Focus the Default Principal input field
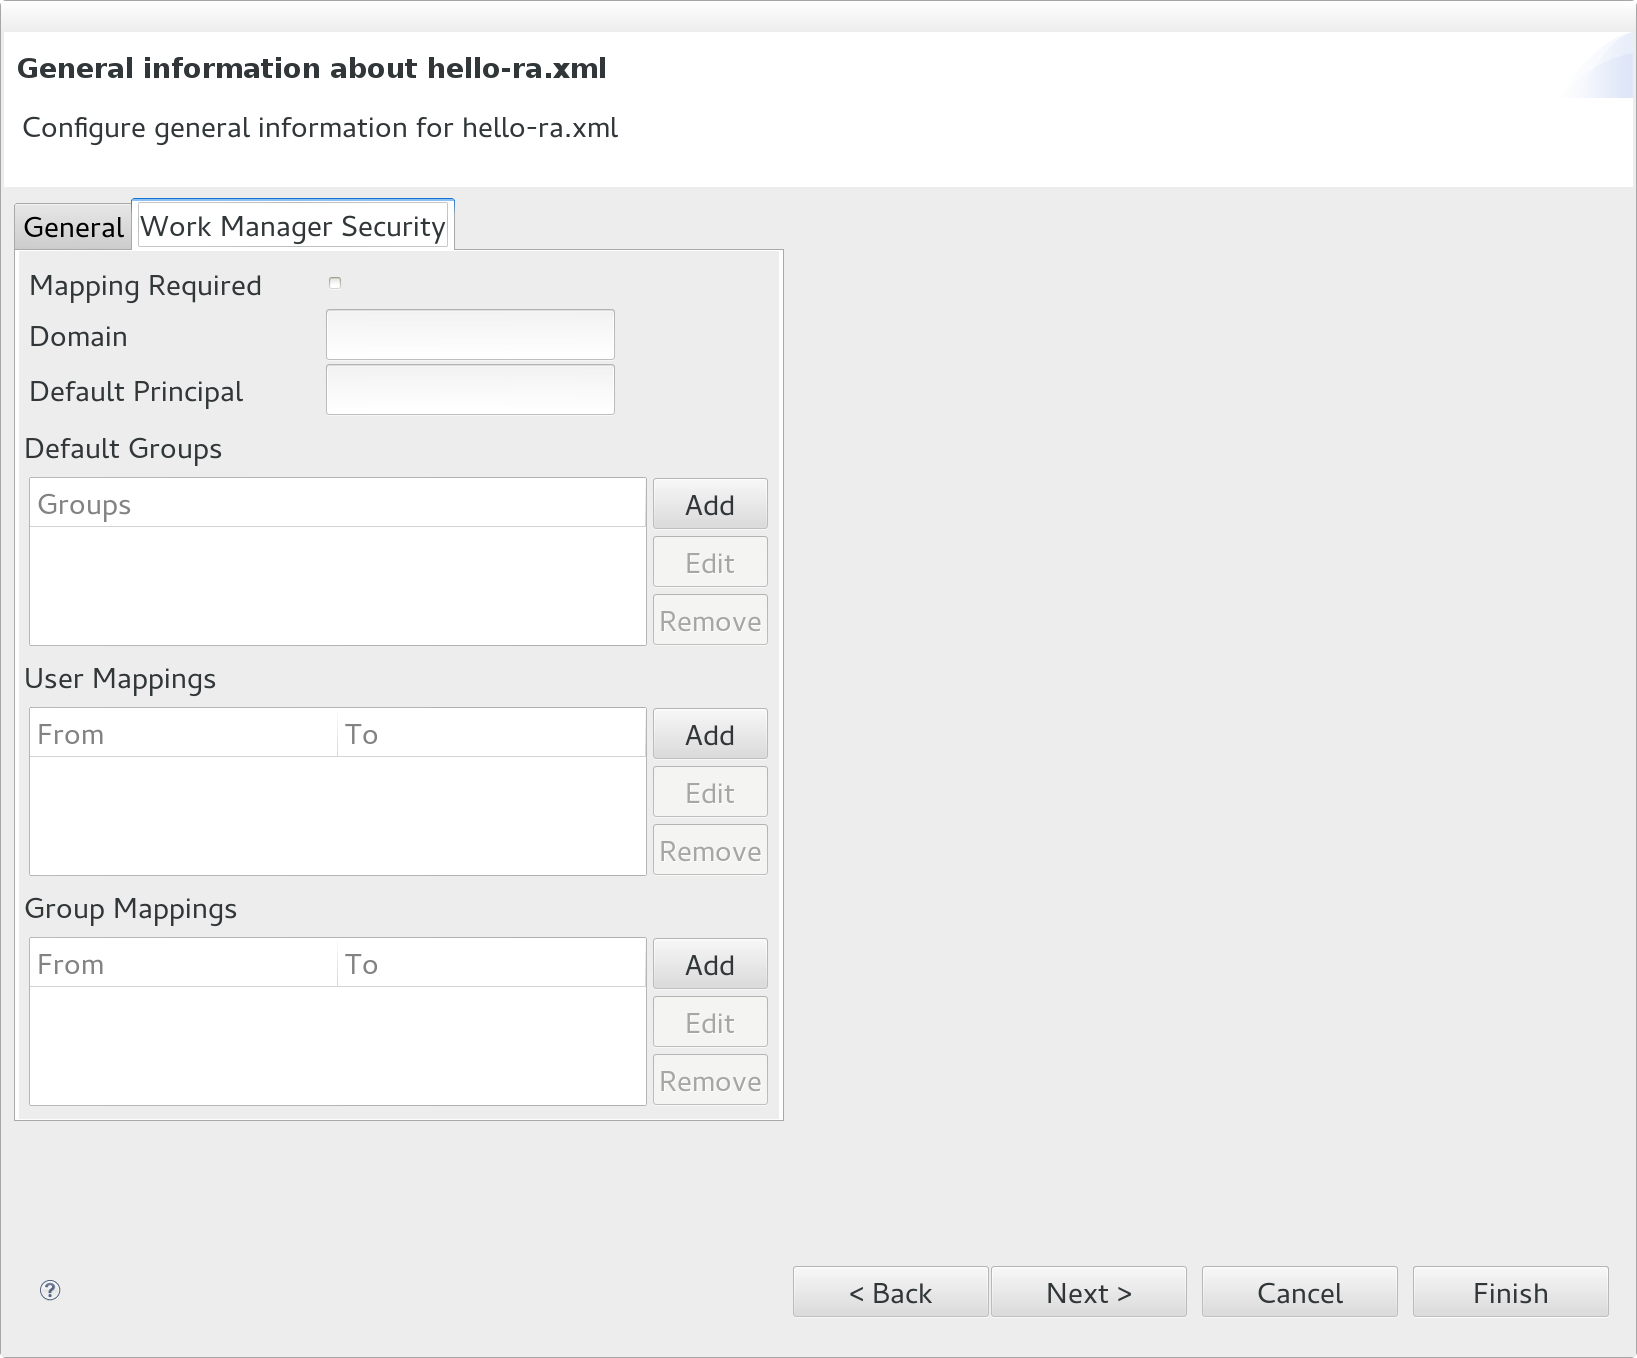1637x1358 pixels. click(x=470, y=390)
